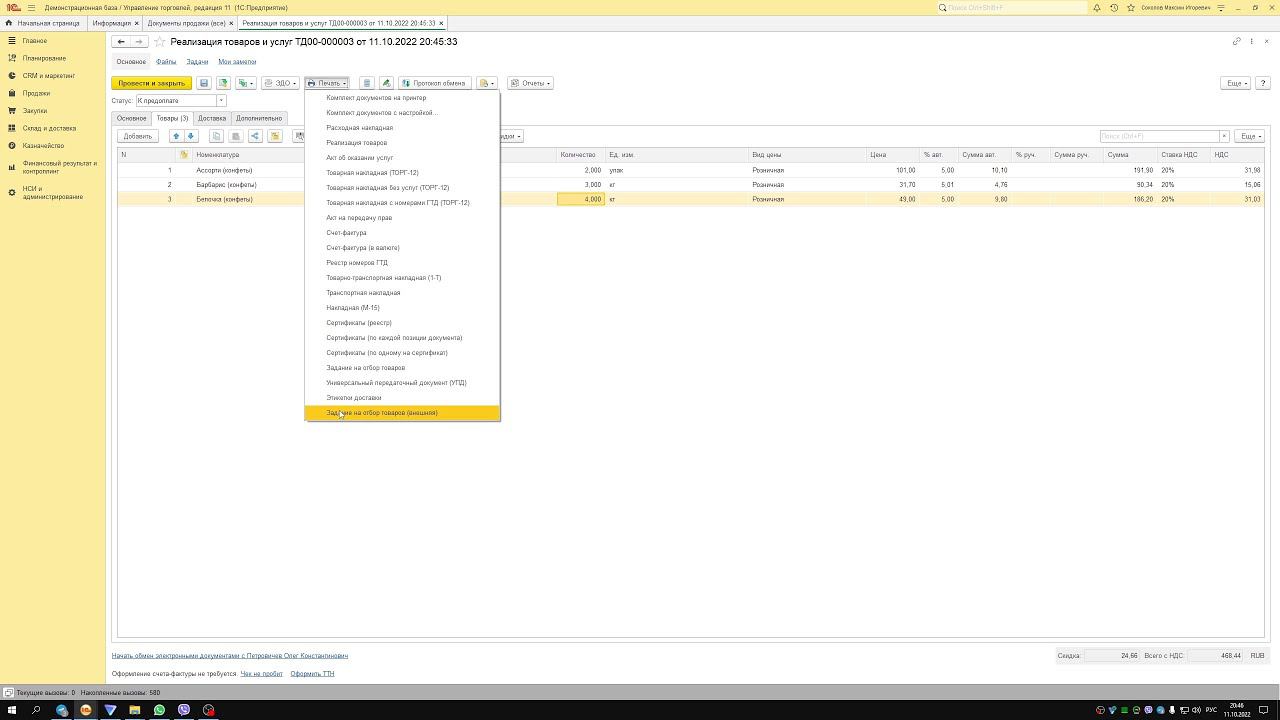The height and width of the screenshot is (720, 1280).
Task: Move row down with blue down arrow
Action: tap(191, 136)
